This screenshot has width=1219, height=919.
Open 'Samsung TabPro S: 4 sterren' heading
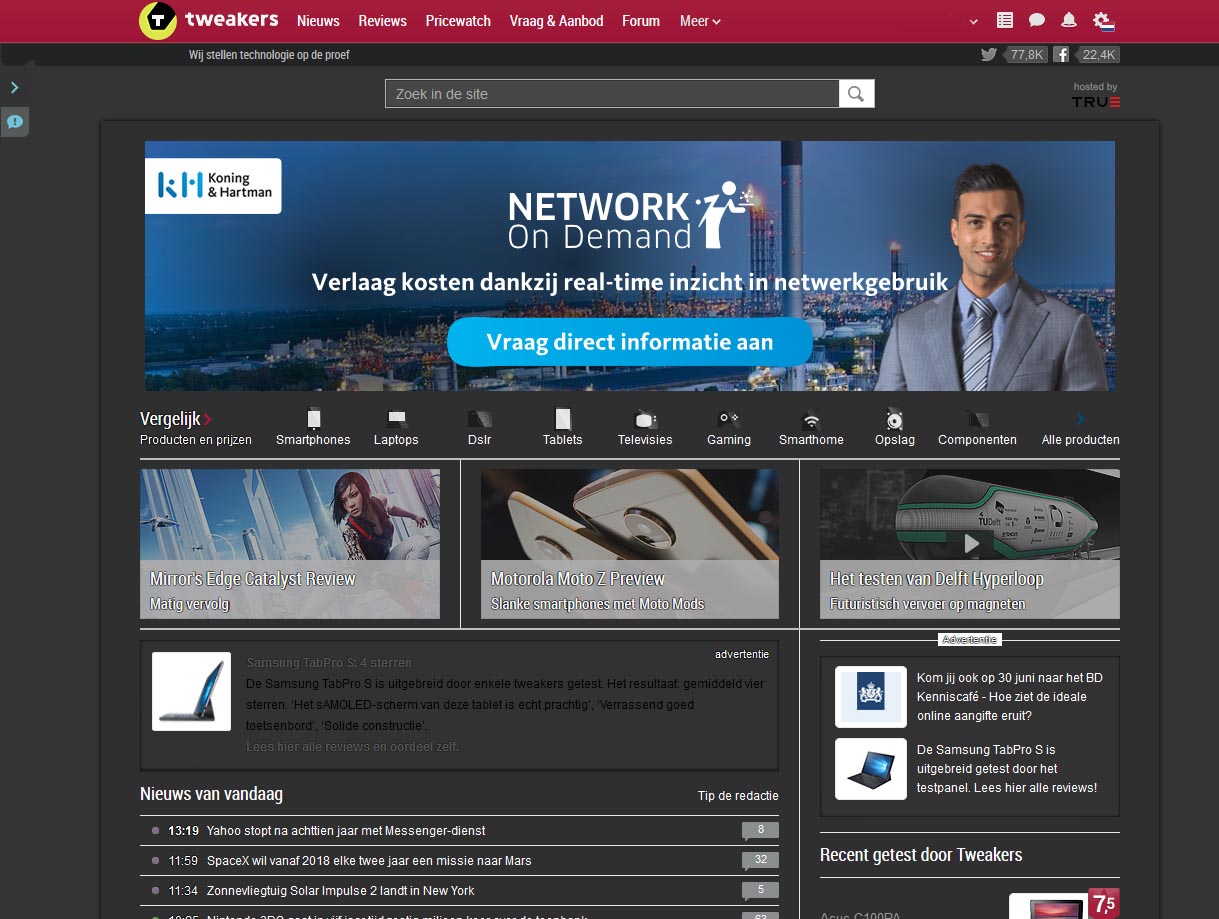click(x=329, y=663)
